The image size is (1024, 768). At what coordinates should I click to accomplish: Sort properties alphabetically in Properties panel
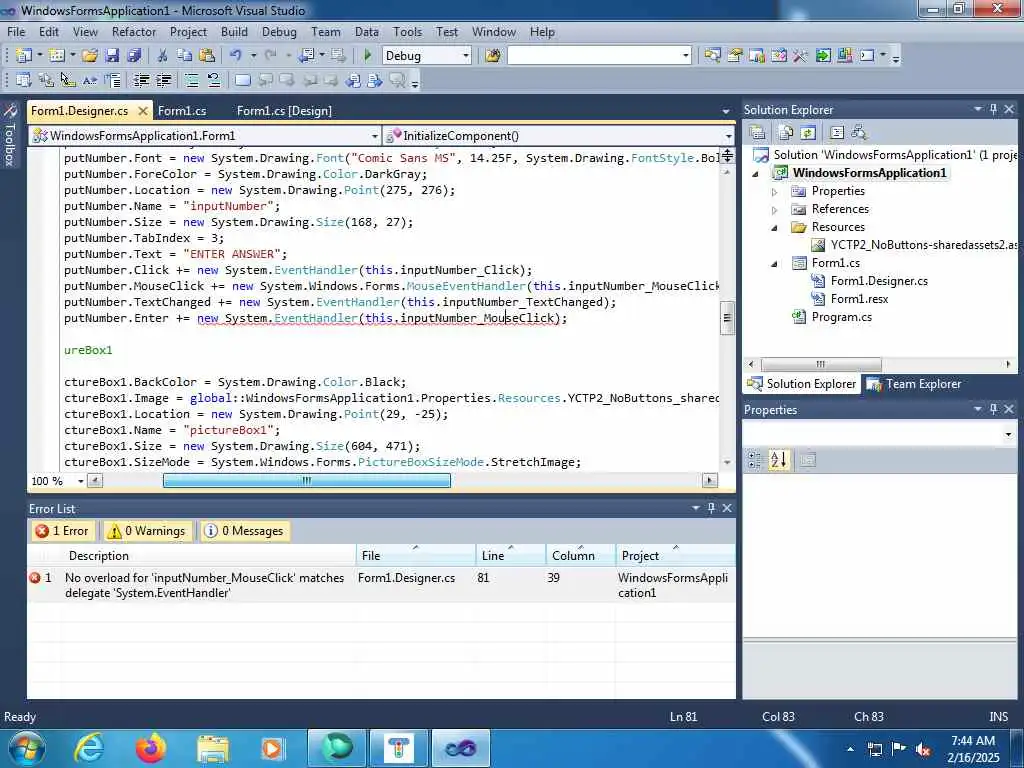click(778, 460)
